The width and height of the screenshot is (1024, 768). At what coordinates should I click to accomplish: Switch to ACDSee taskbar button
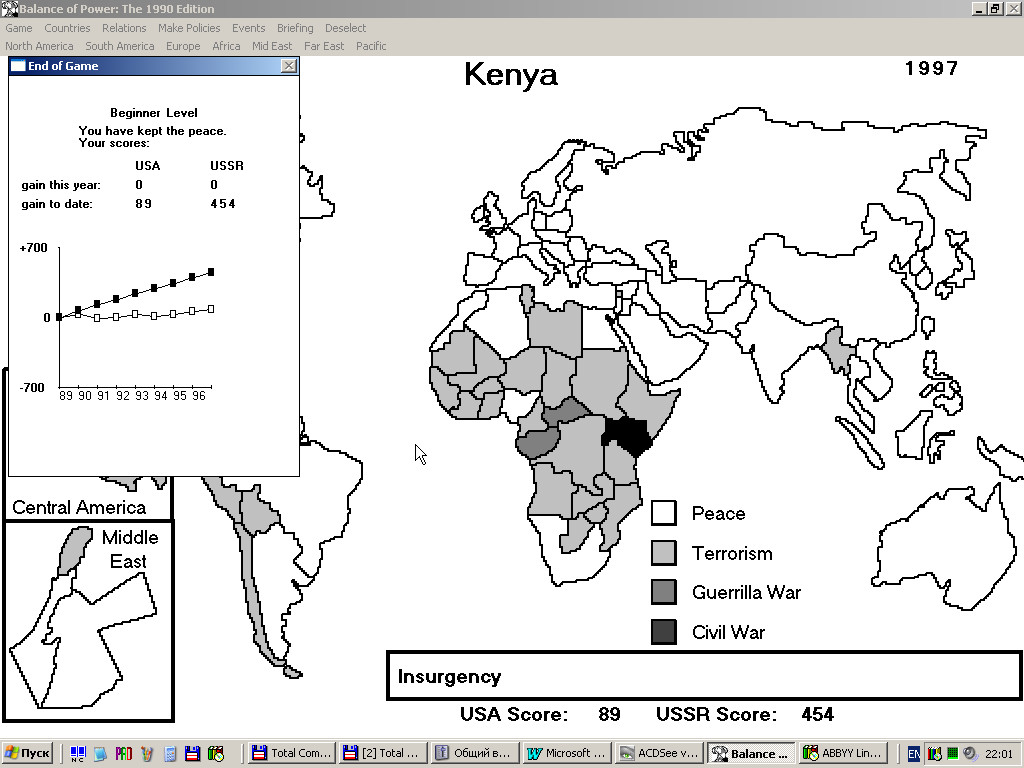(x=658, y=754)
